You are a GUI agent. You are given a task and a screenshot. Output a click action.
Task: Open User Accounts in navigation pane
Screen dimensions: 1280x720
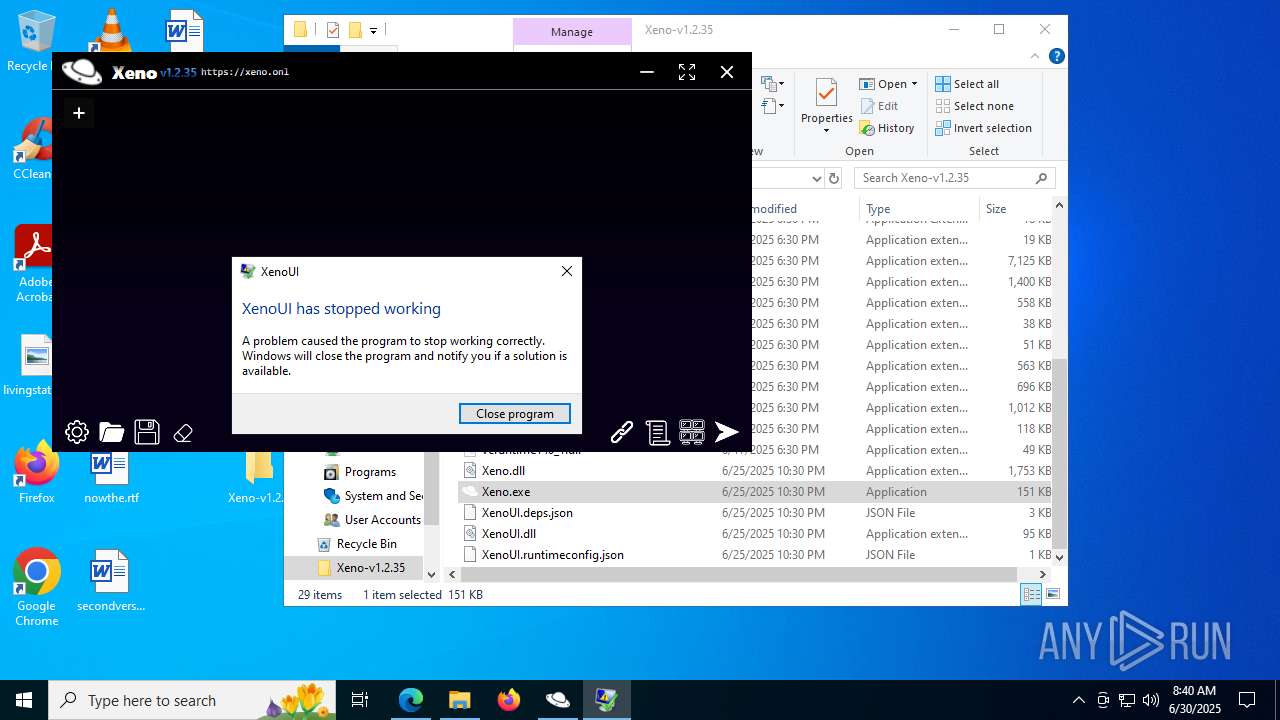tap(372, 520)
